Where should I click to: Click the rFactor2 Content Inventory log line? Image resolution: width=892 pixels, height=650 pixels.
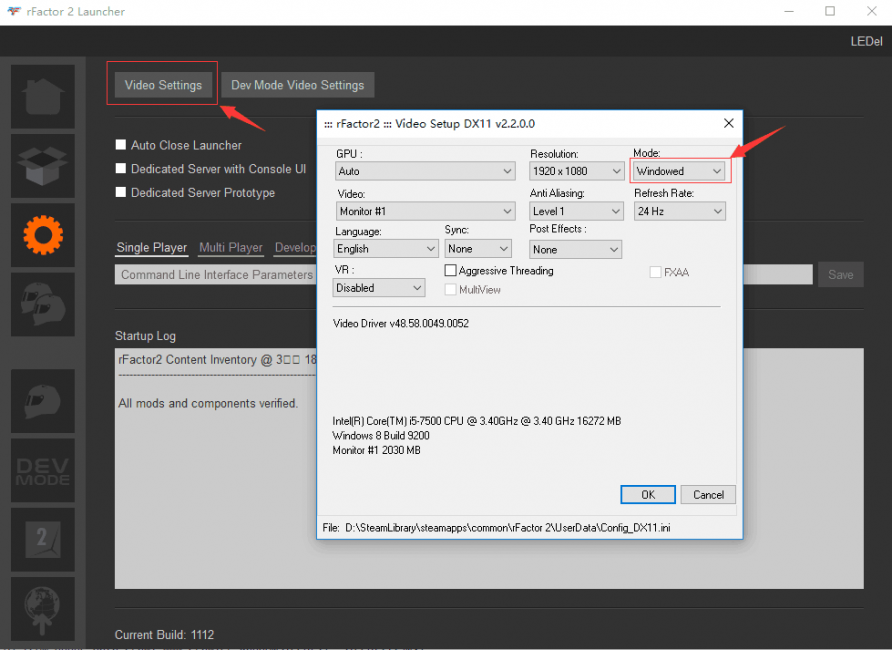pos(217,360)
